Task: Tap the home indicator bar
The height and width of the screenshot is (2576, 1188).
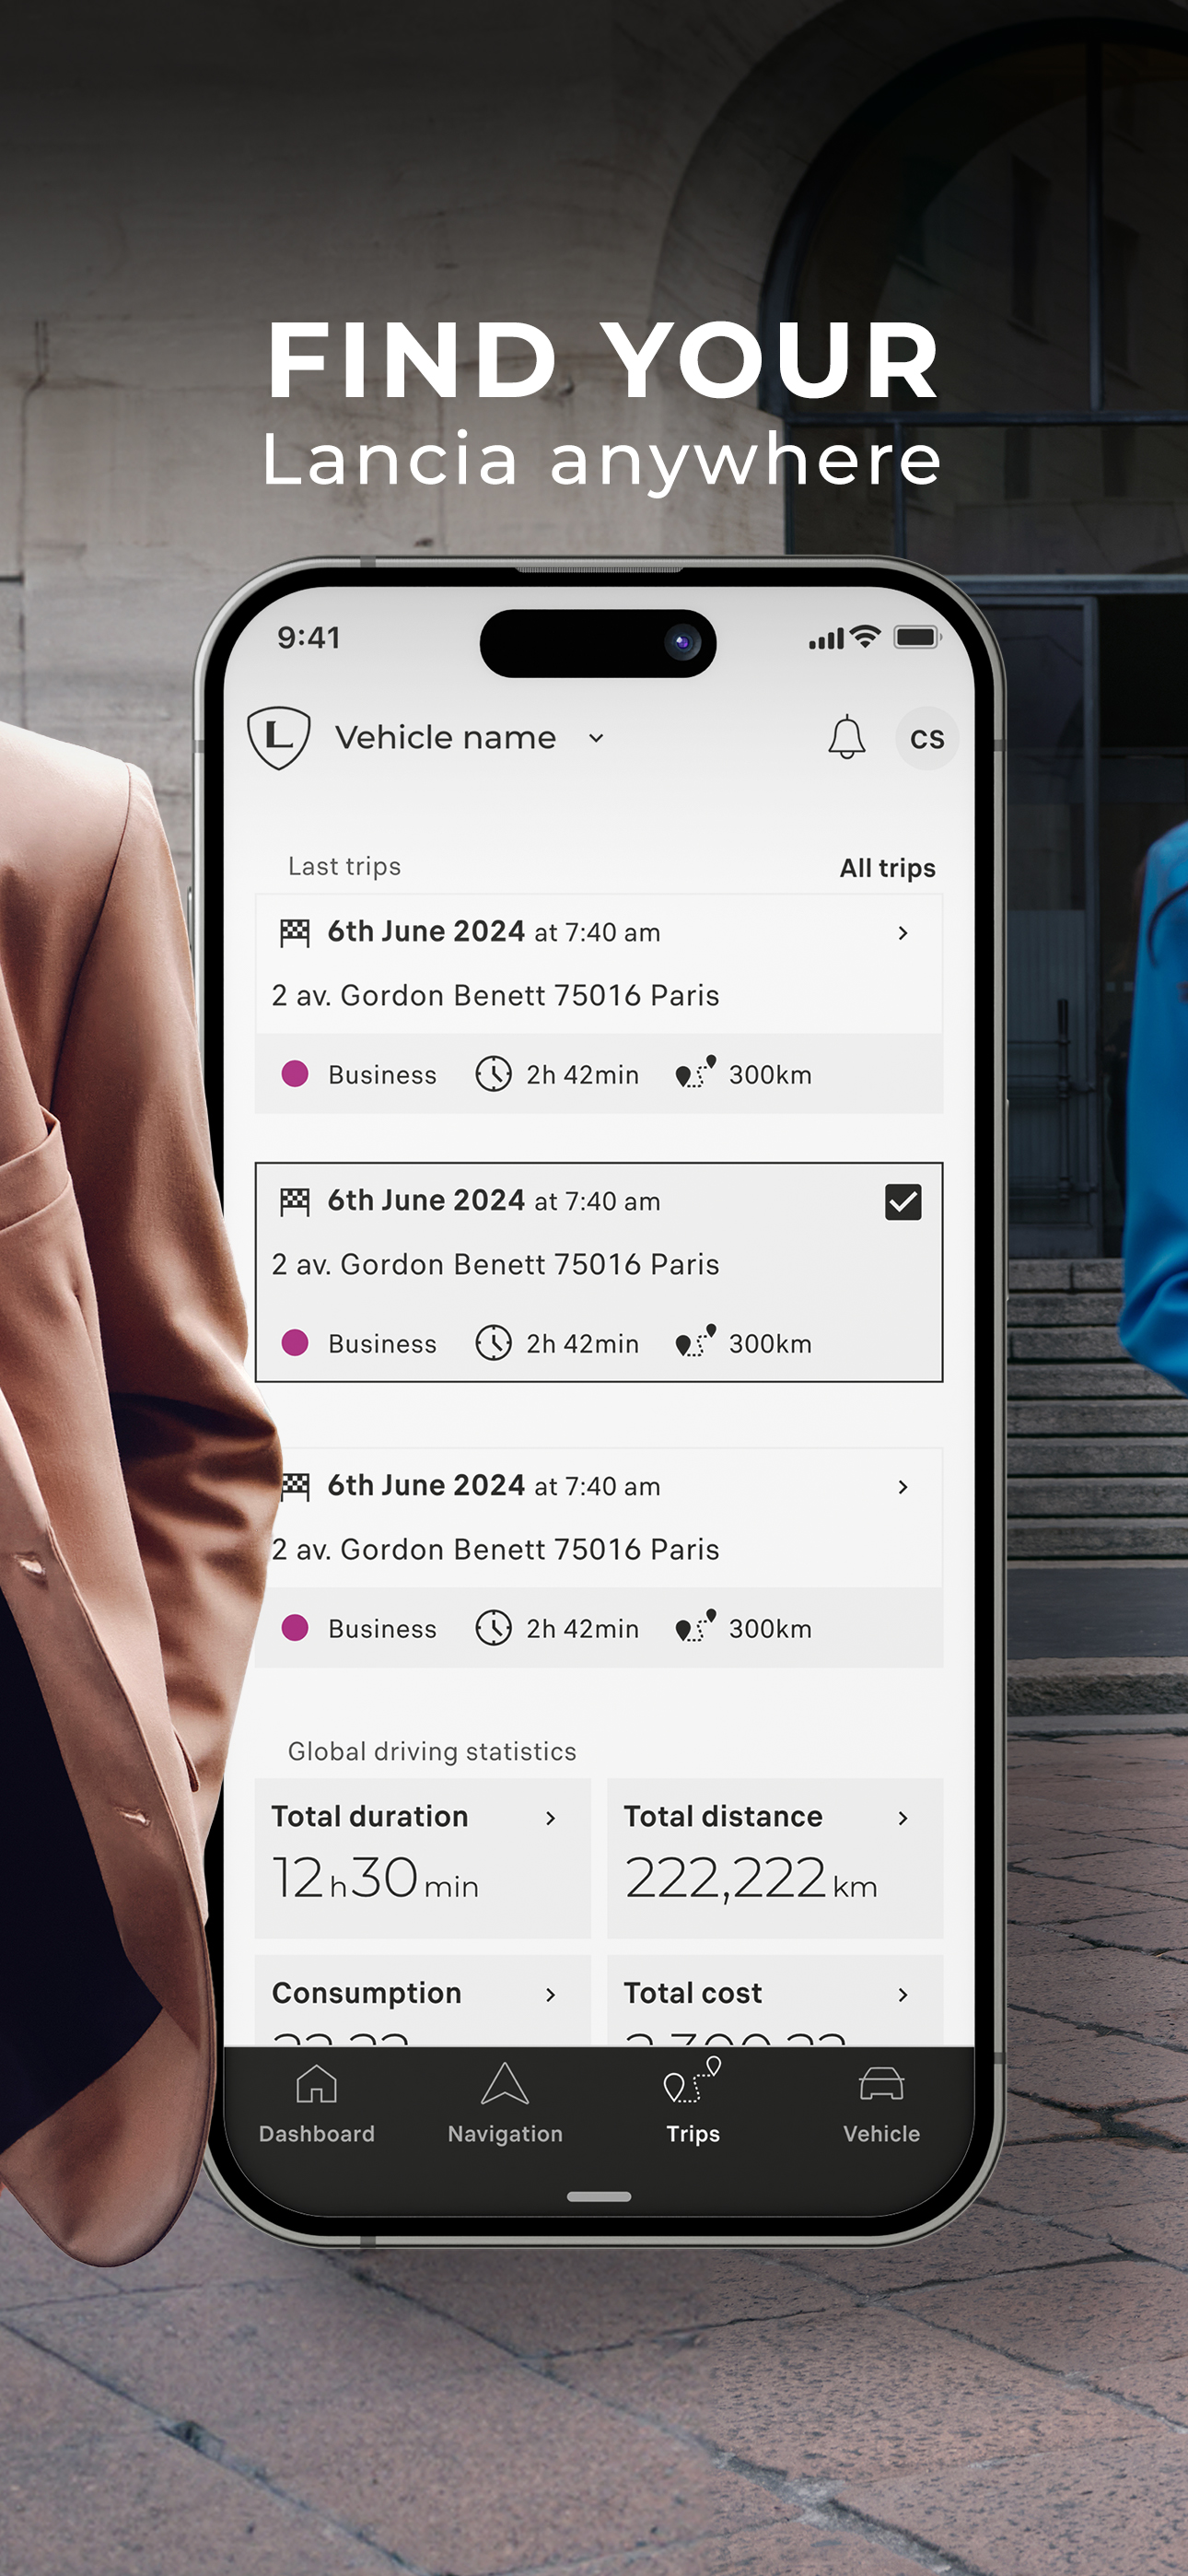Action: [599, 2197]
